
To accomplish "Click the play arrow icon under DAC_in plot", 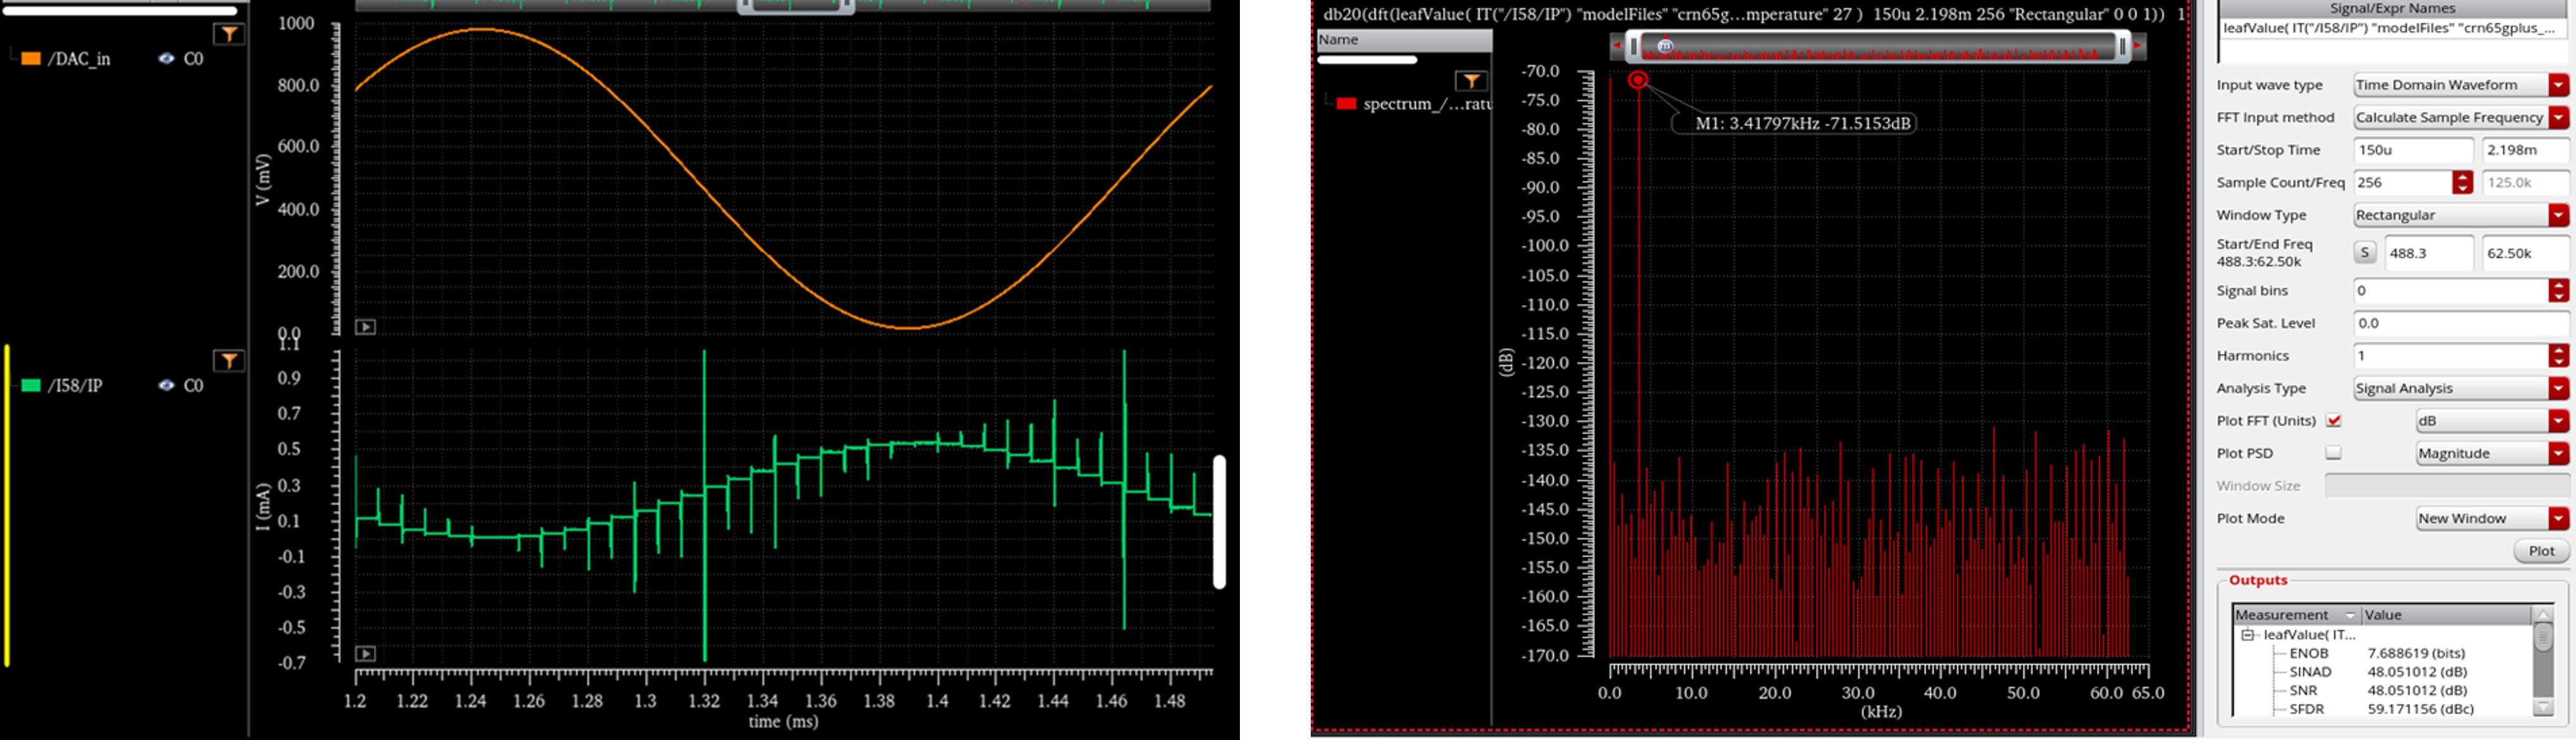I will [366, 327].
